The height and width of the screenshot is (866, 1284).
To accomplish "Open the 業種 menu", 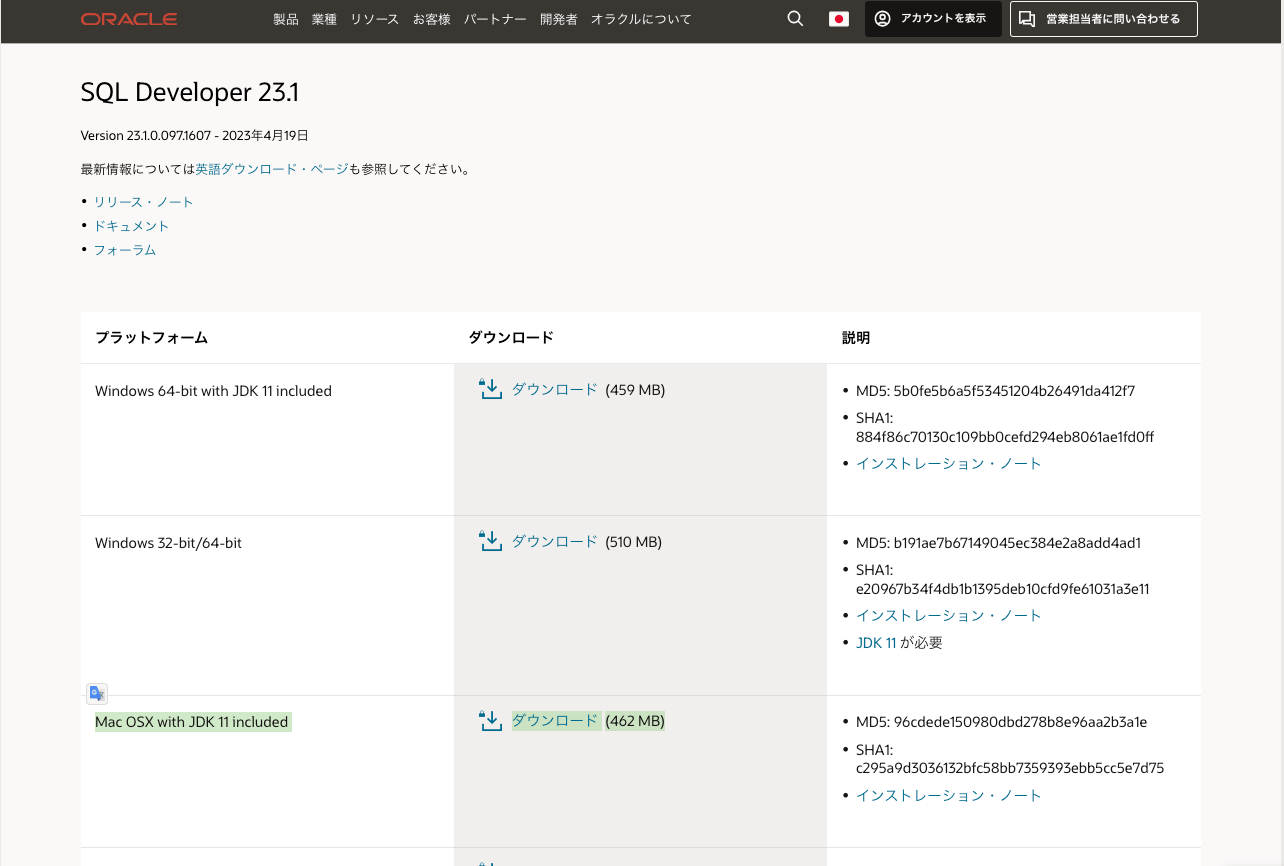I will click(x=324, y=19).
